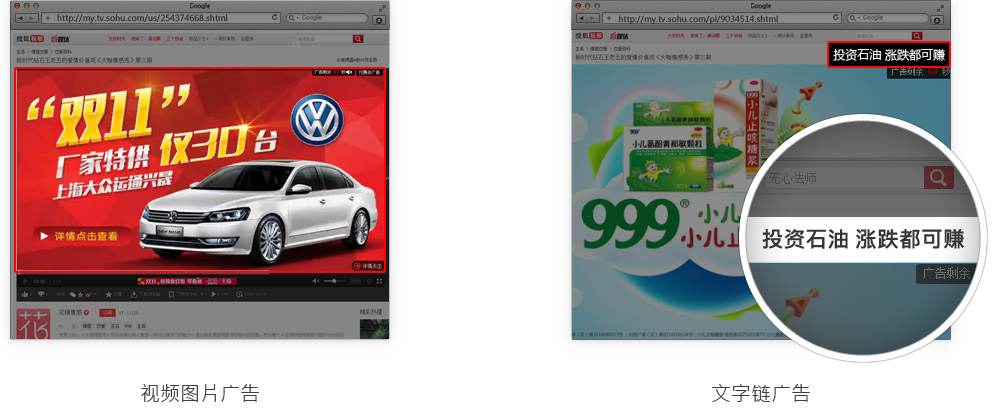
Task: Focus the Google search field in right browser
Action: pos(888,18)
